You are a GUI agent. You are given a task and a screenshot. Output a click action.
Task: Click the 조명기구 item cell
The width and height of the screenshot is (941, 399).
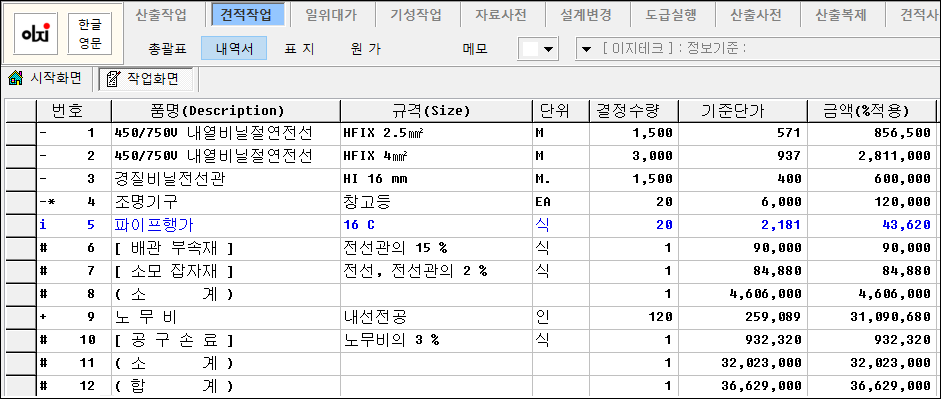(x=226, y=202)
